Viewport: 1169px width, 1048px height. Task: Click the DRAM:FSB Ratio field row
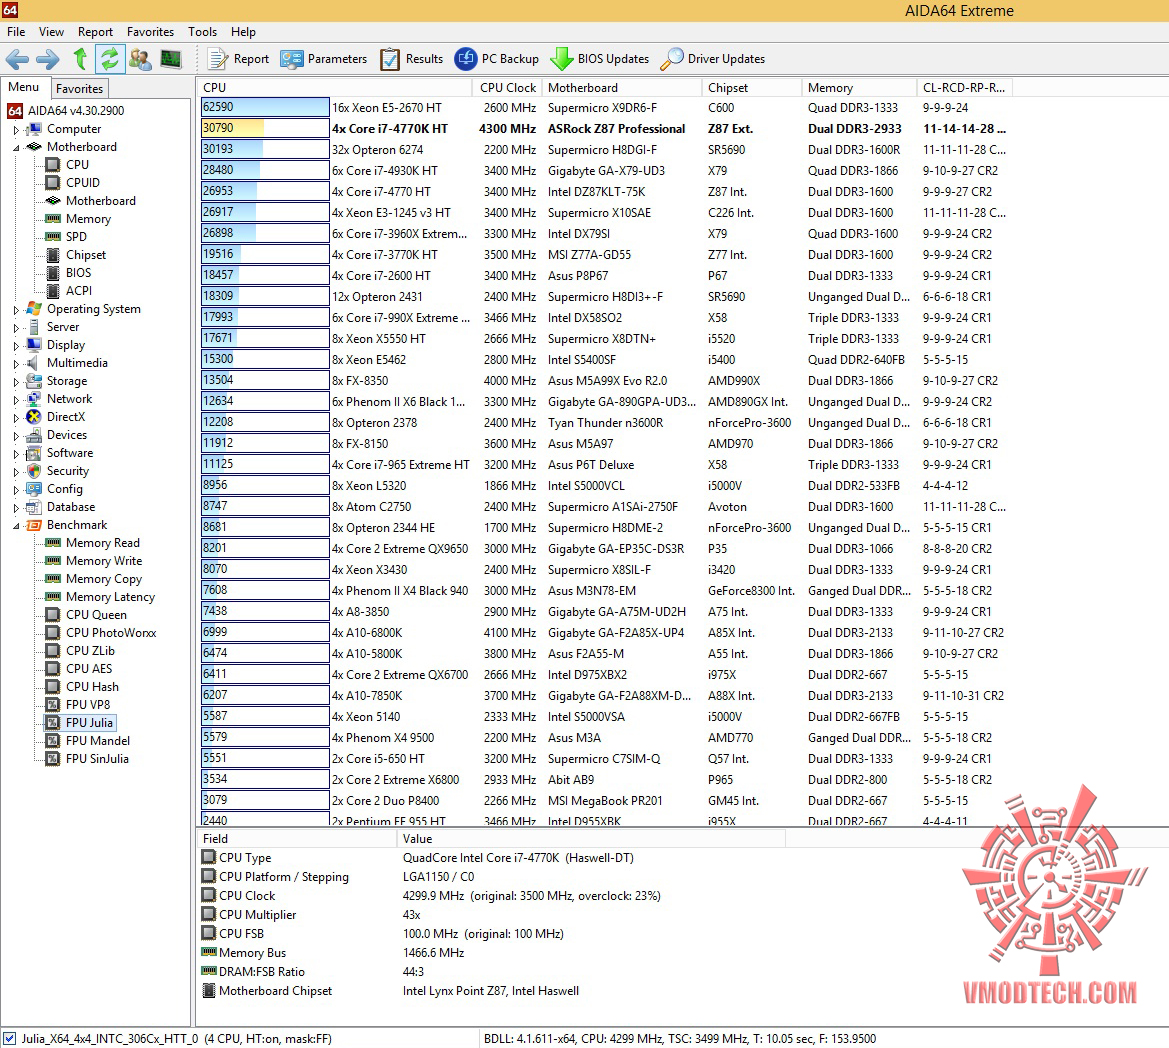pos(492,972)
